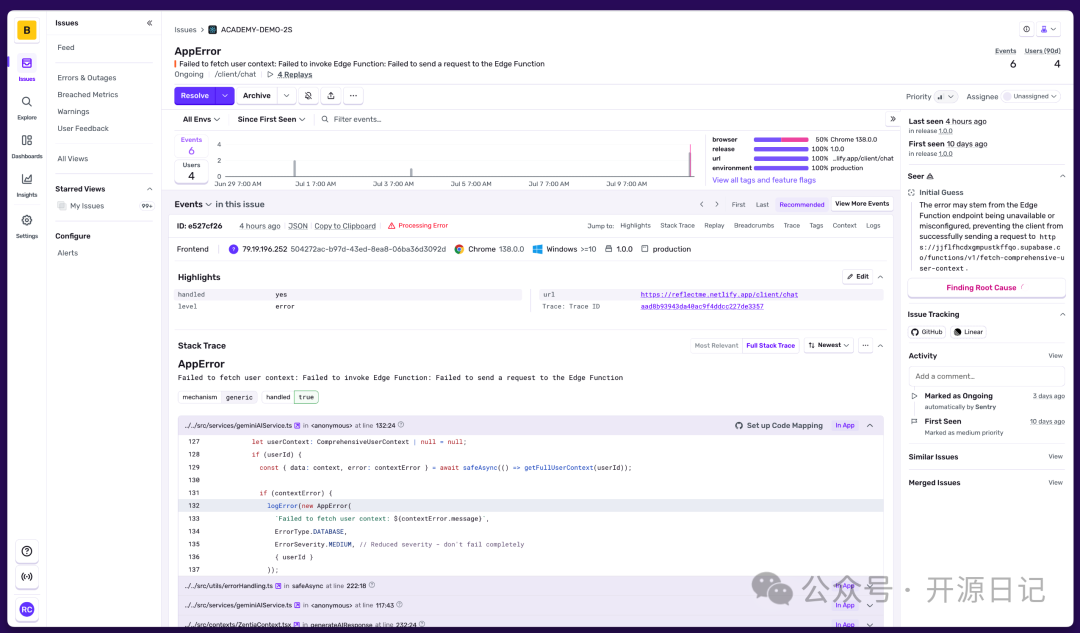Viewport: 1080px width, 633px height.
Task: Mute notifications with the bell-slash icon
Action: coord(308,96)
